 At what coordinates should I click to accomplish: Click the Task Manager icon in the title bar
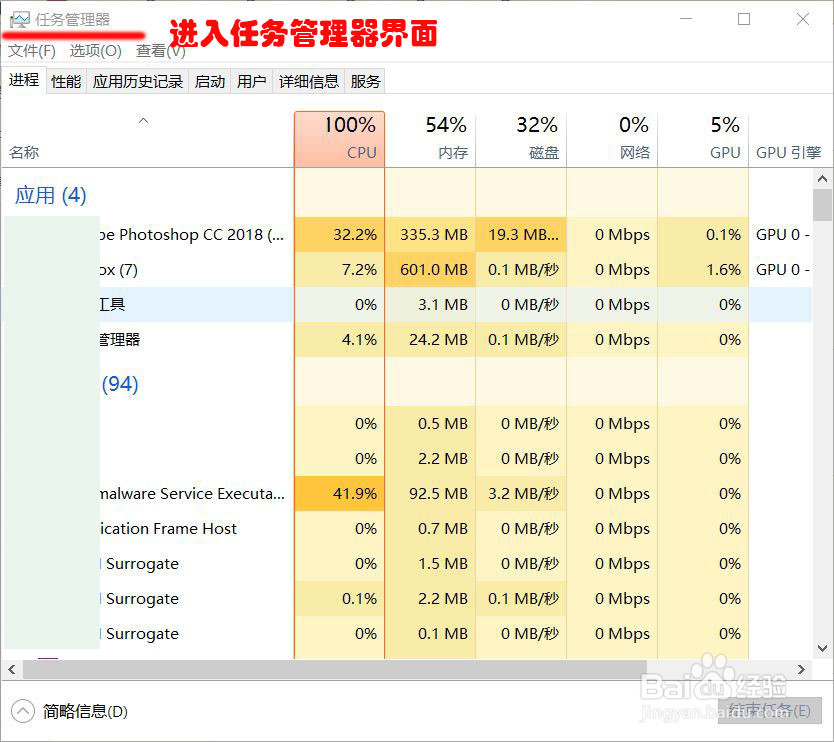pos(19,17)
